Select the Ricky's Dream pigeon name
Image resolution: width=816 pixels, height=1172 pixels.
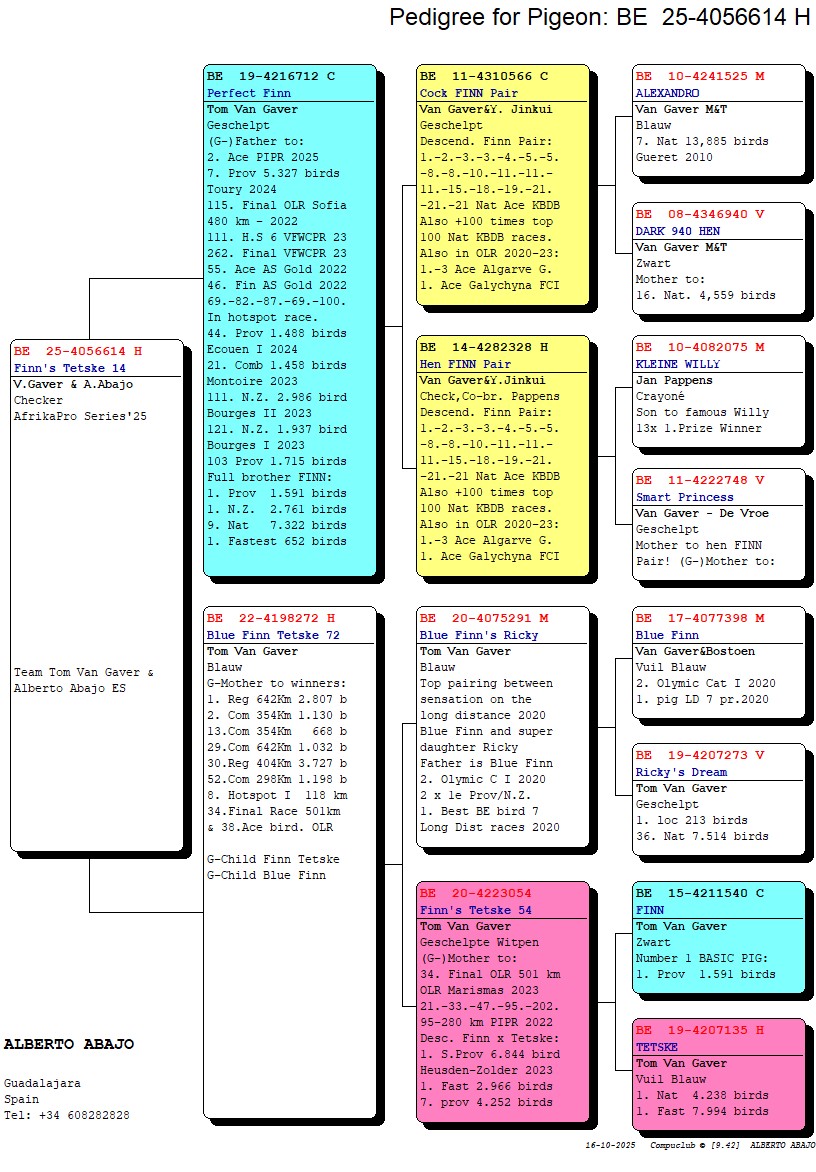point(681,772)
